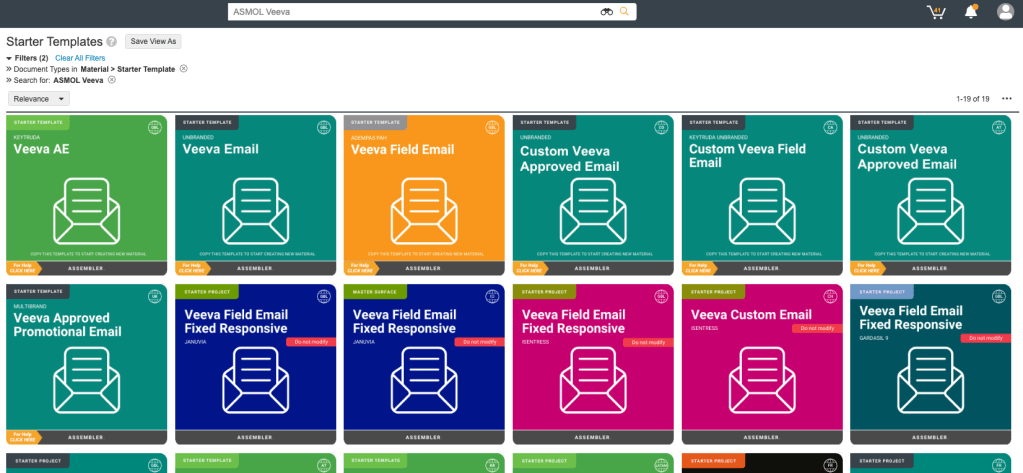Click For Help badge on Veeva AE card

[23, 268]
